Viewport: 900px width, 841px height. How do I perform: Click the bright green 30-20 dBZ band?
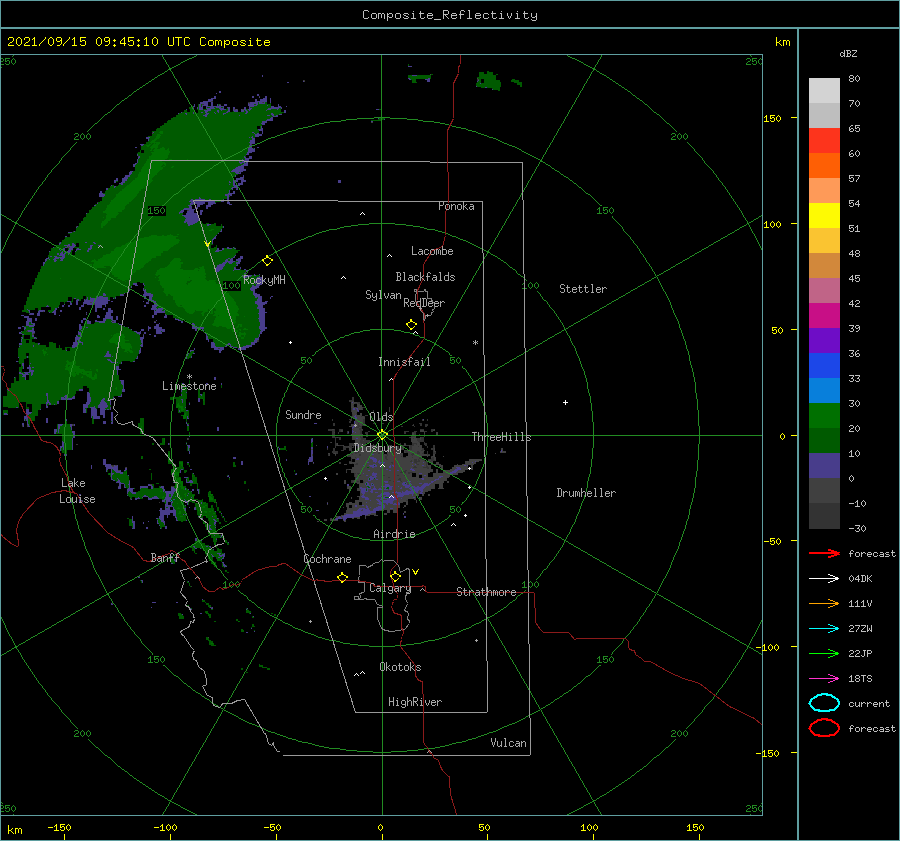coord(824,416)
